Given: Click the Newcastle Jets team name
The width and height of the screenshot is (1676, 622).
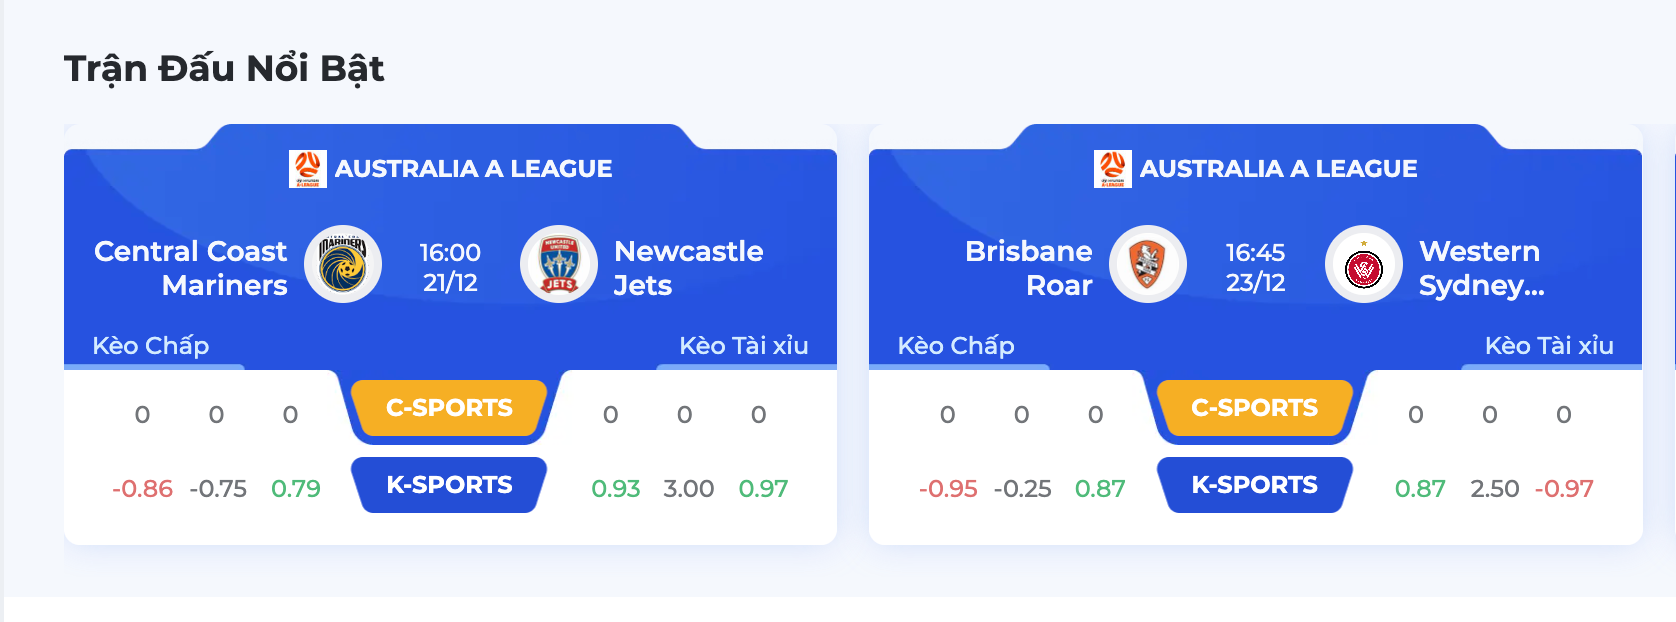Looking at the screenshot, I should pyautogui.click(x=688, y=268).
